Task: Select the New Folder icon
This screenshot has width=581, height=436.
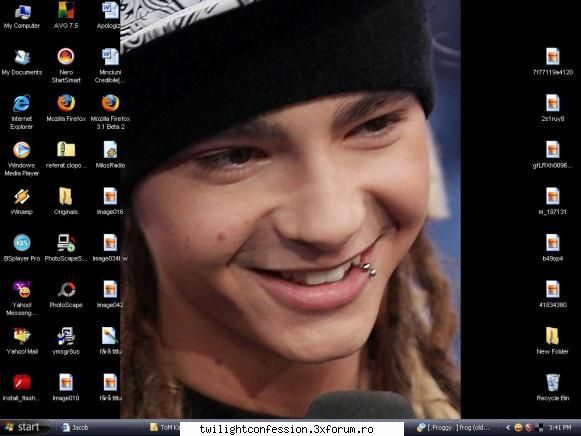Action: (552, 341)
